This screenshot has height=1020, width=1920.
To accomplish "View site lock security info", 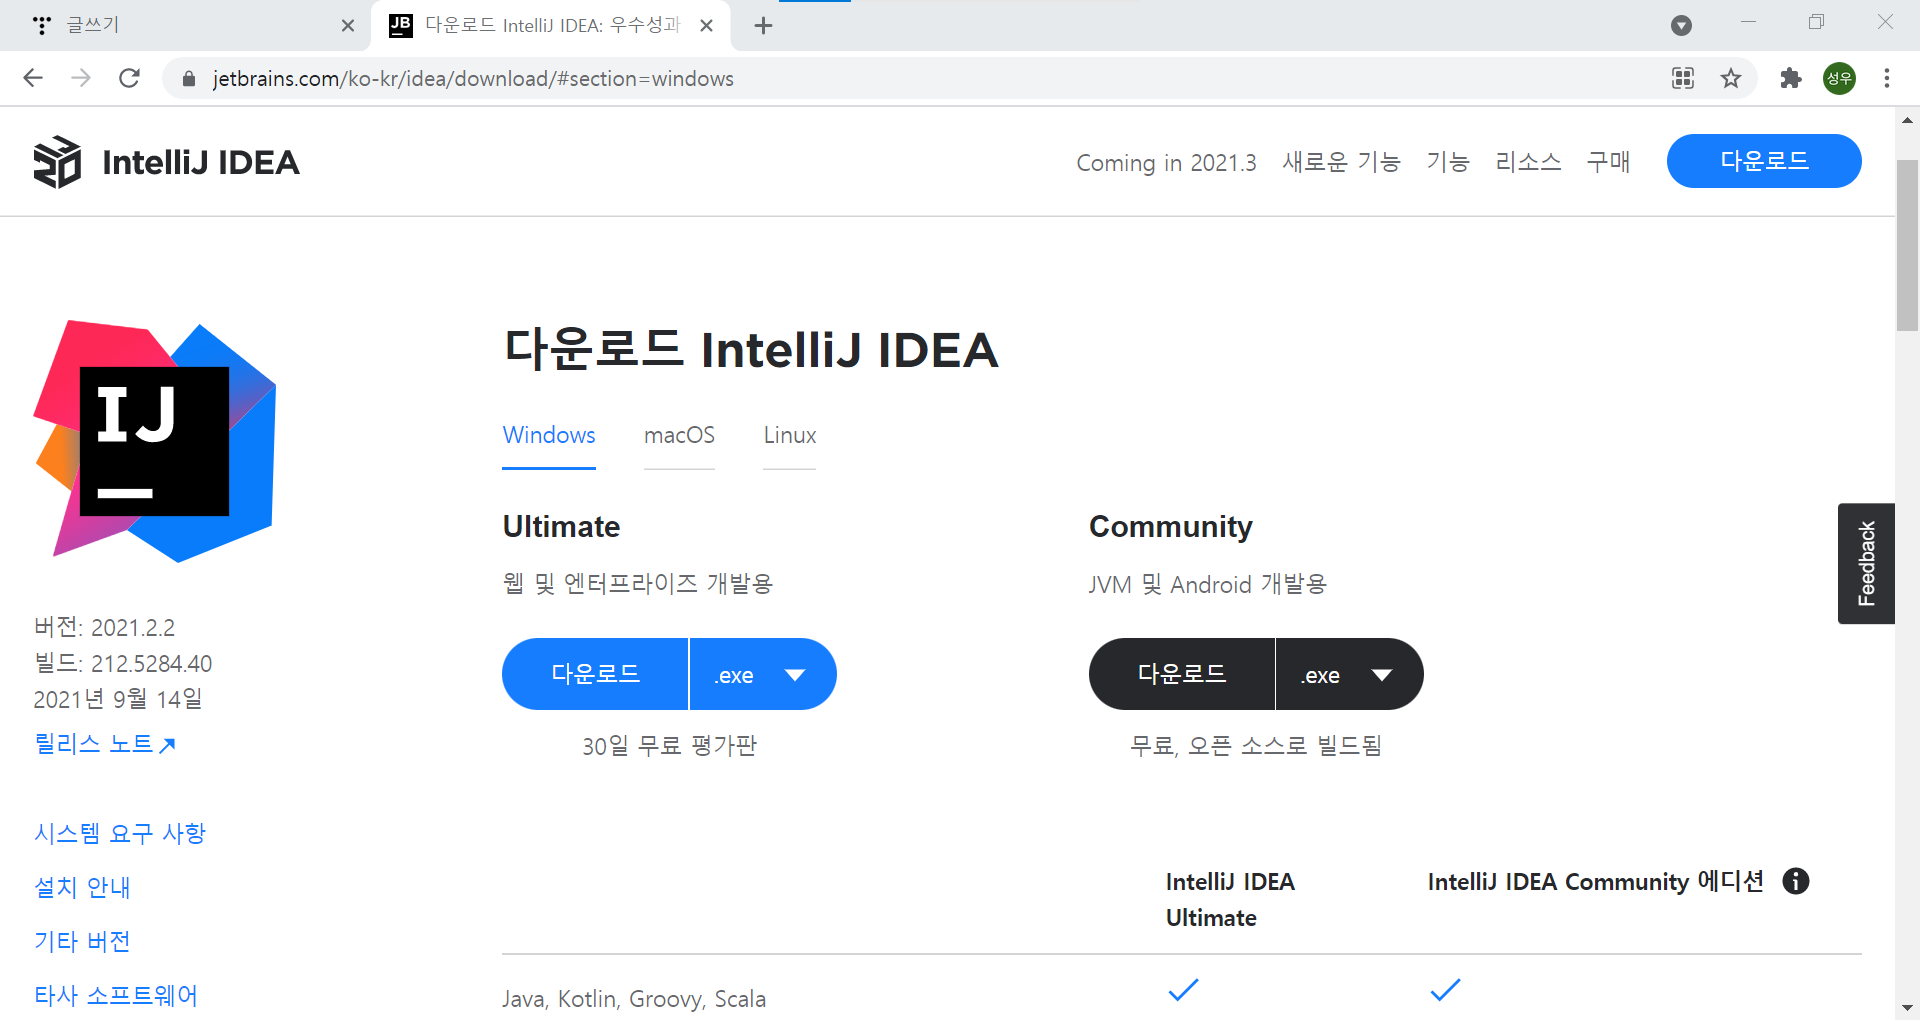I will pos(188,78).
